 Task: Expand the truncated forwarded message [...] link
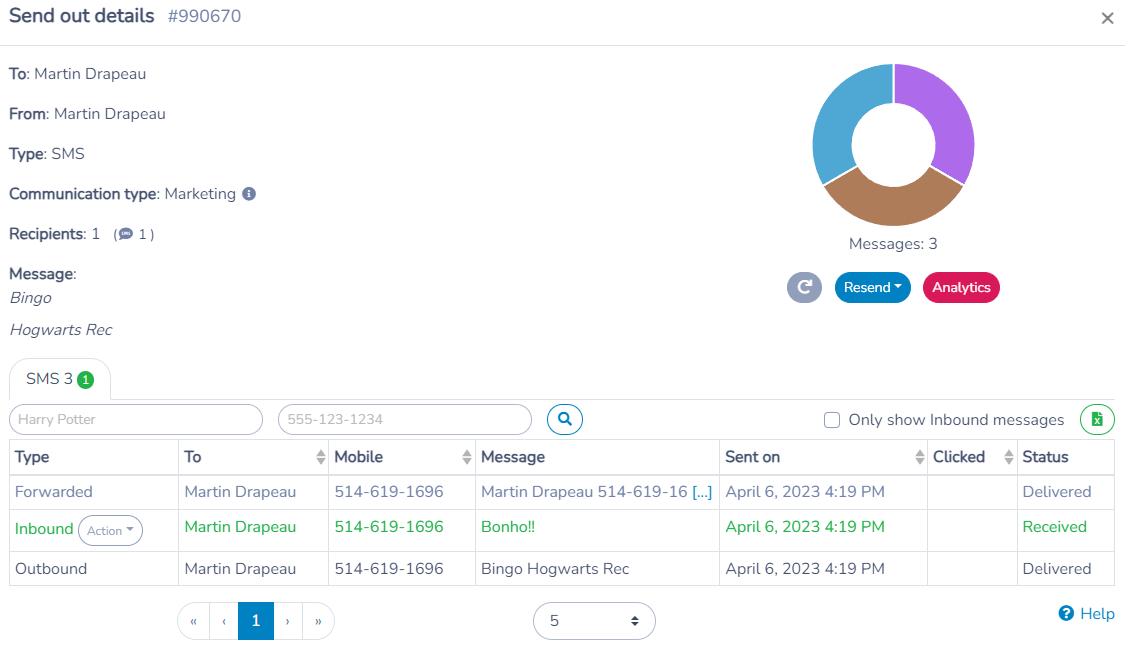pos(702,492)
